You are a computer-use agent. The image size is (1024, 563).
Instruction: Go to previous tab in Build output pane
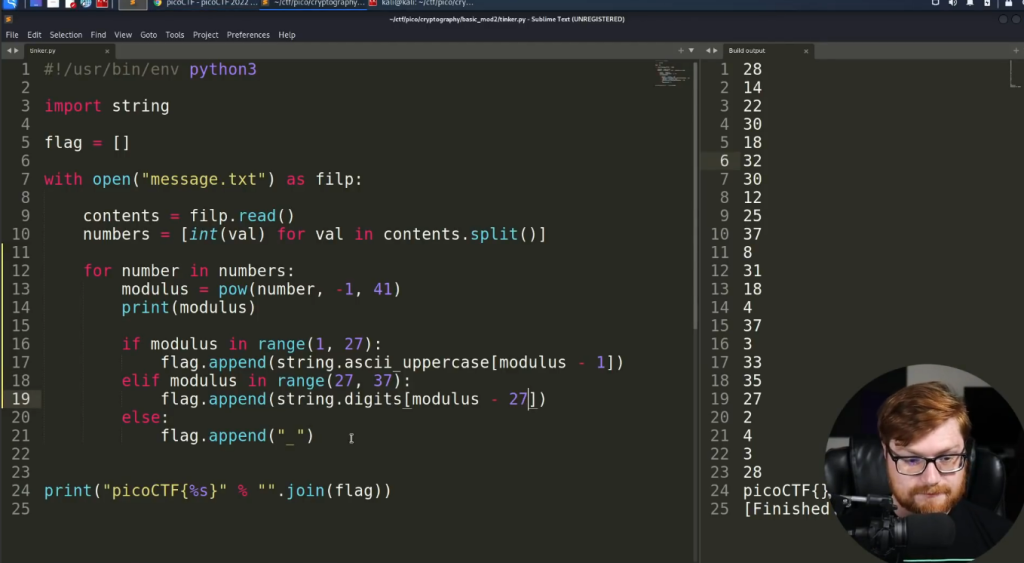(708, 50)
